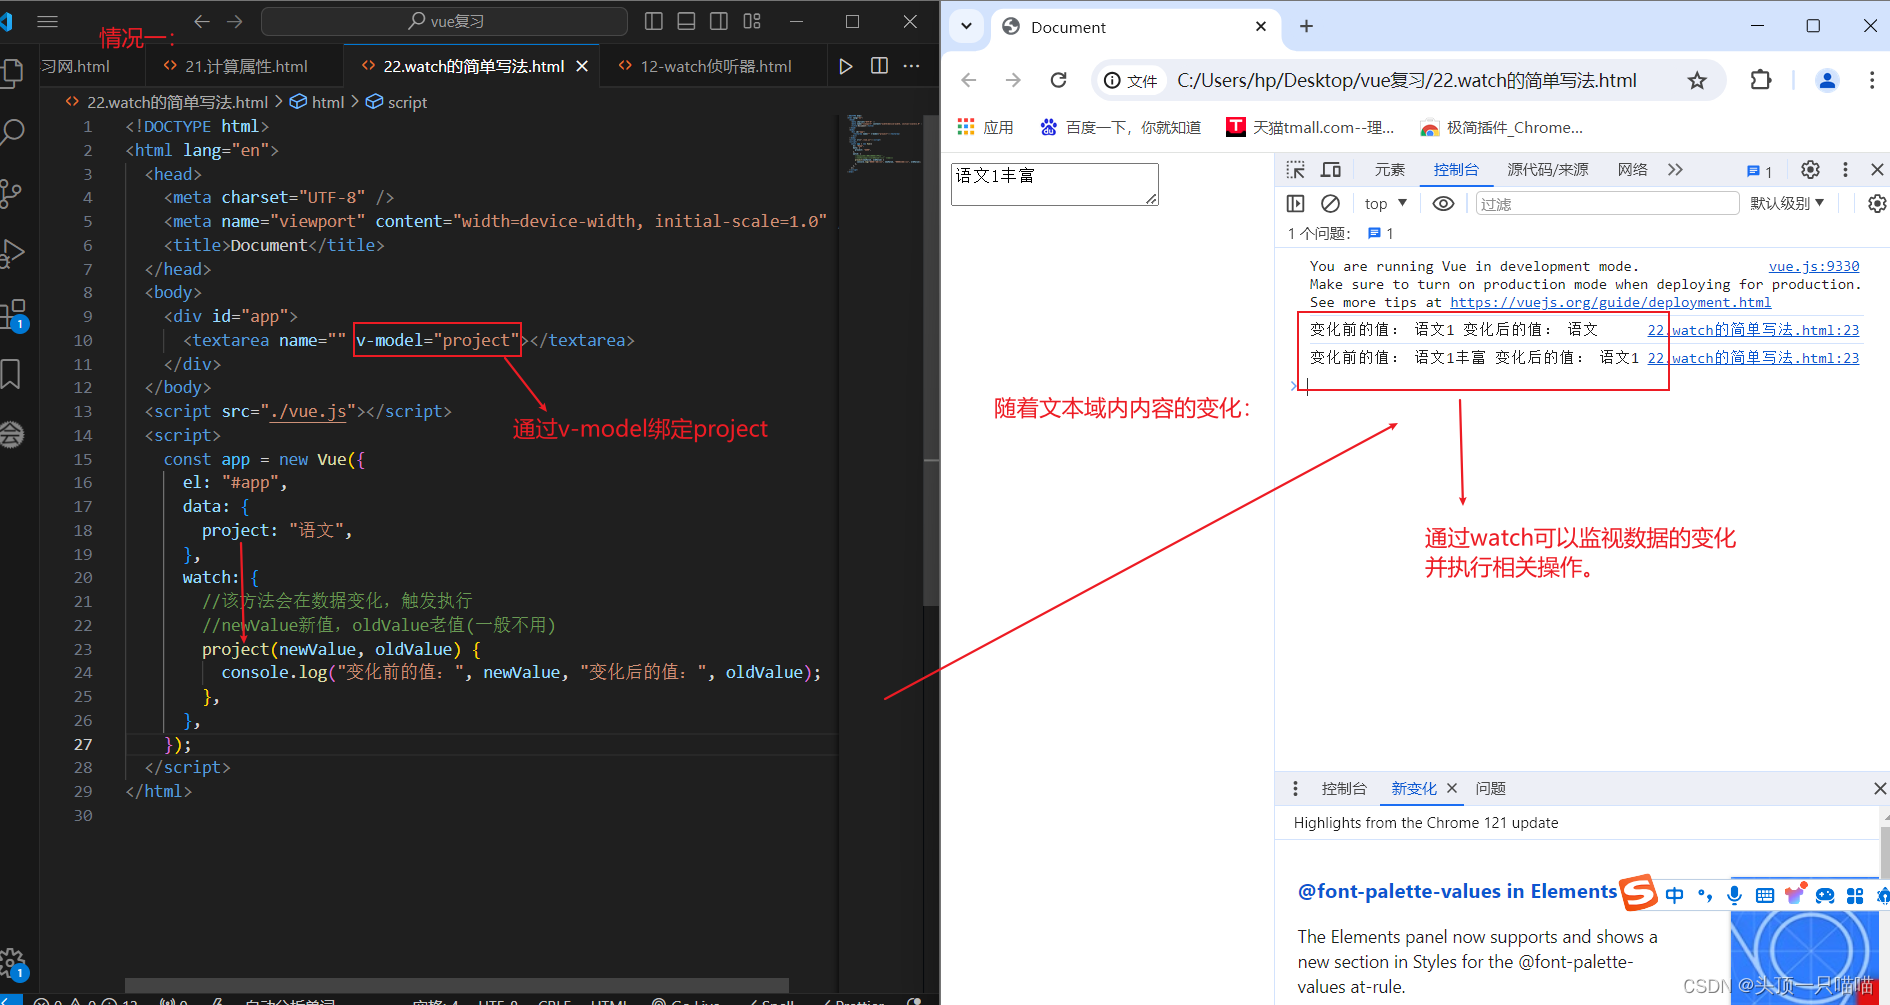Open drawer more tools three-dot menu
Image resolution: width=1890 pixels, height=1005 pixels.
(1295, 788)
